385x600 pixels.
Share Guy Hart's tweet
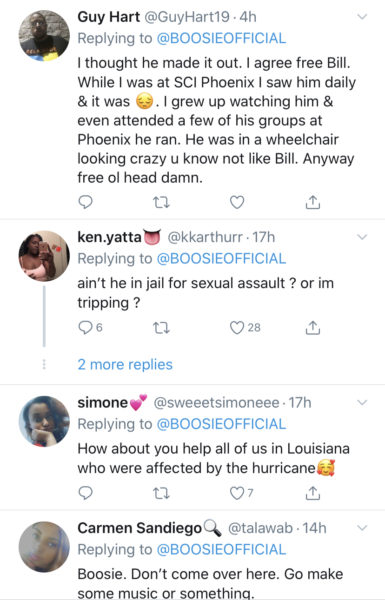(x=313, y=202)
